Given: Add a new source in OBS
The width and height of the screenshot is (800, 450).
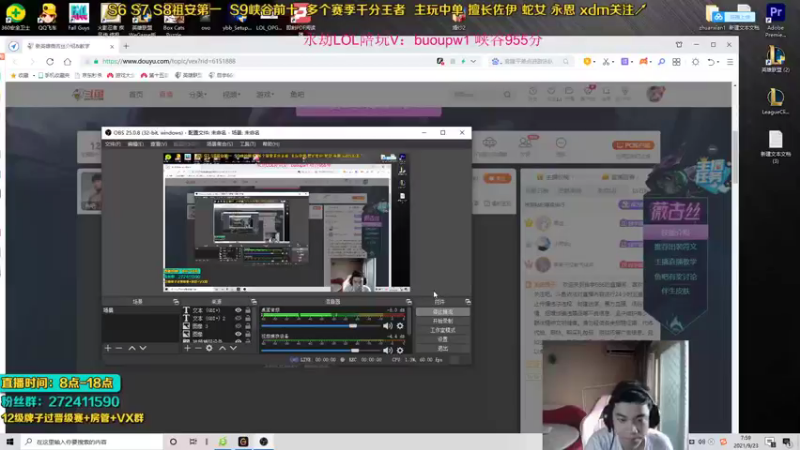Looking at the screenshot, I should [187, 348].
